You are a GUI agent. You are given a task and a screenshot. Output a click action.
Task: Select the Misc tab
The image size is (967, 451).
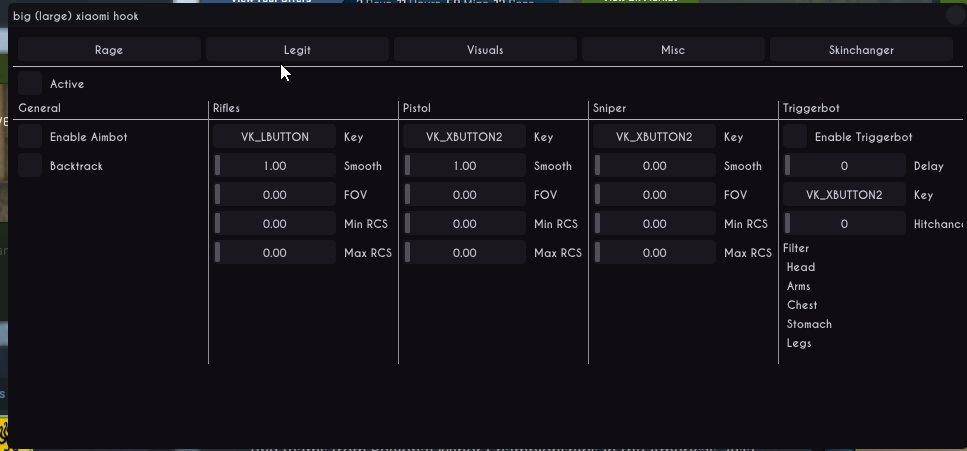point(673,50)
